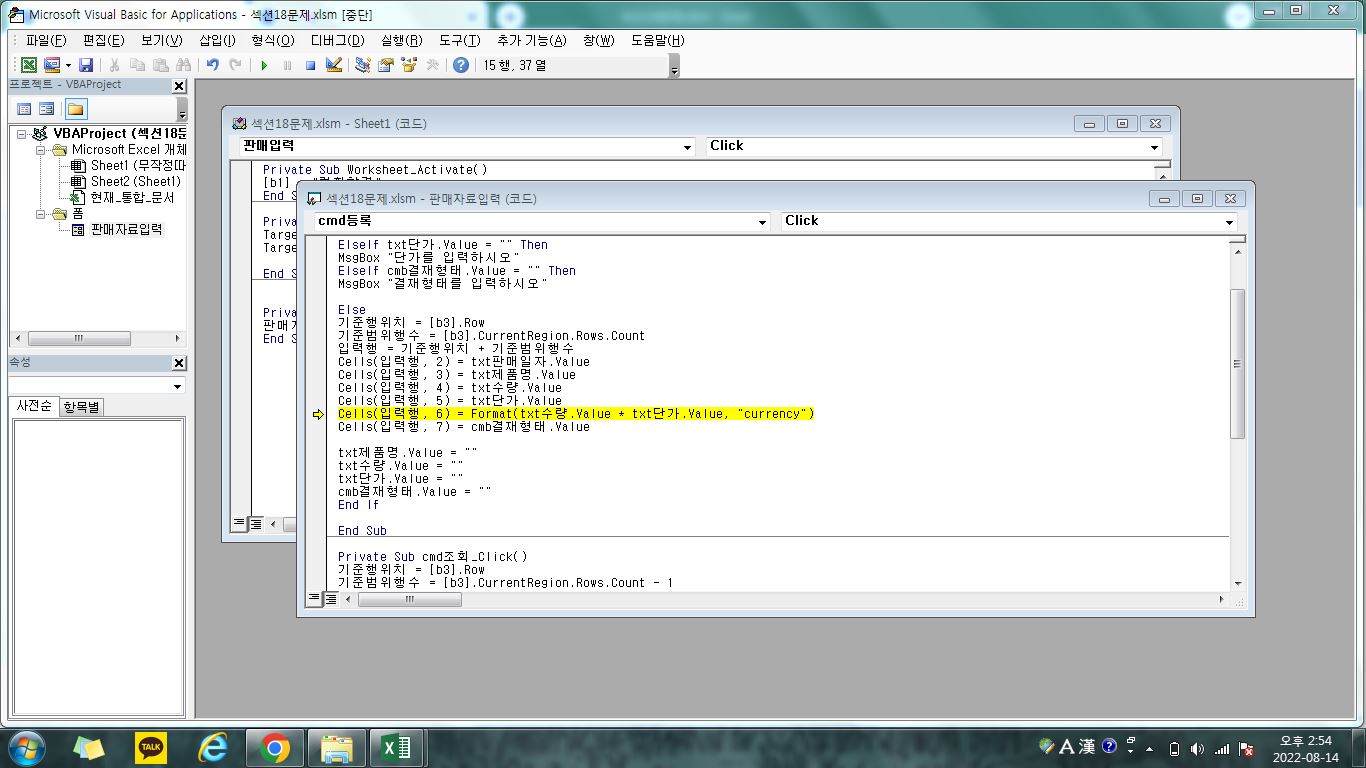The height and width of the screenshot is (768, 1366).
Task: Toggle Folders view in the Project pane
Action: point(76,109)
